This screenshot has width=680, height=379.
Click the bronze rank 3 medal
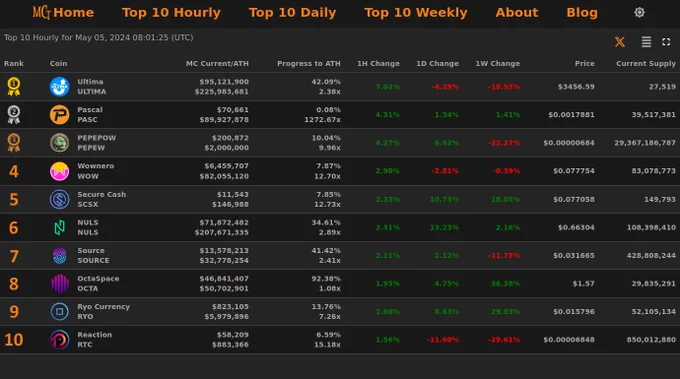14,143
